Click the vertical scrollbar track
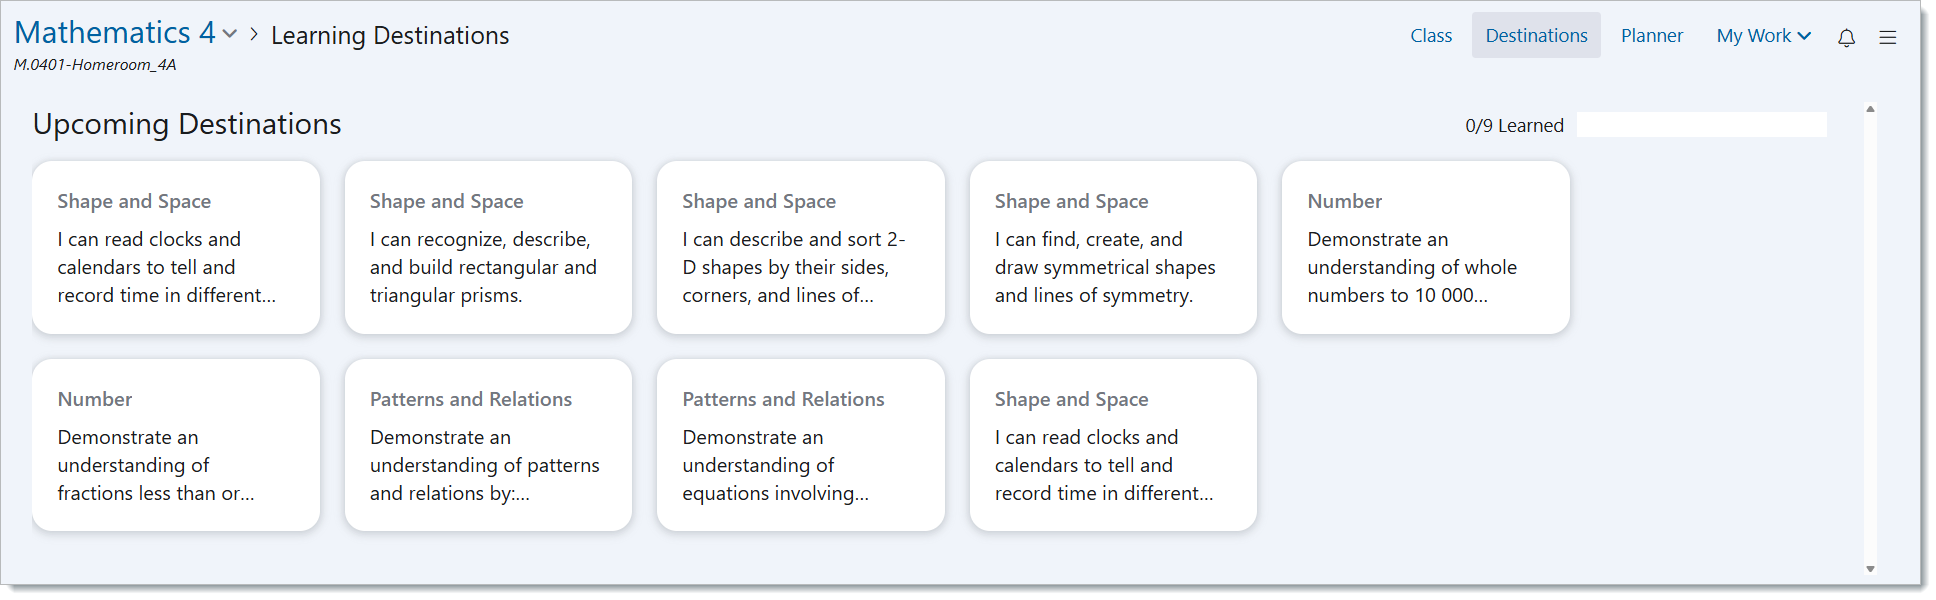This screenshot has width=1936, height=600. coord(1870,340)
